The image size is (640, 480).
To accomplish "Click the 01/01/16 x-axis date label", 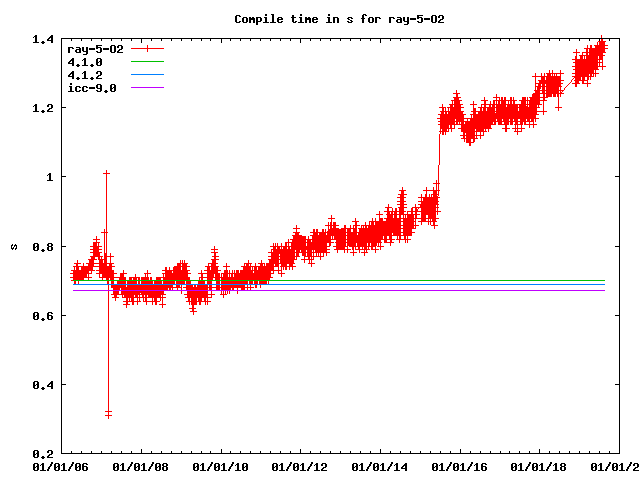I will [460, 466].
